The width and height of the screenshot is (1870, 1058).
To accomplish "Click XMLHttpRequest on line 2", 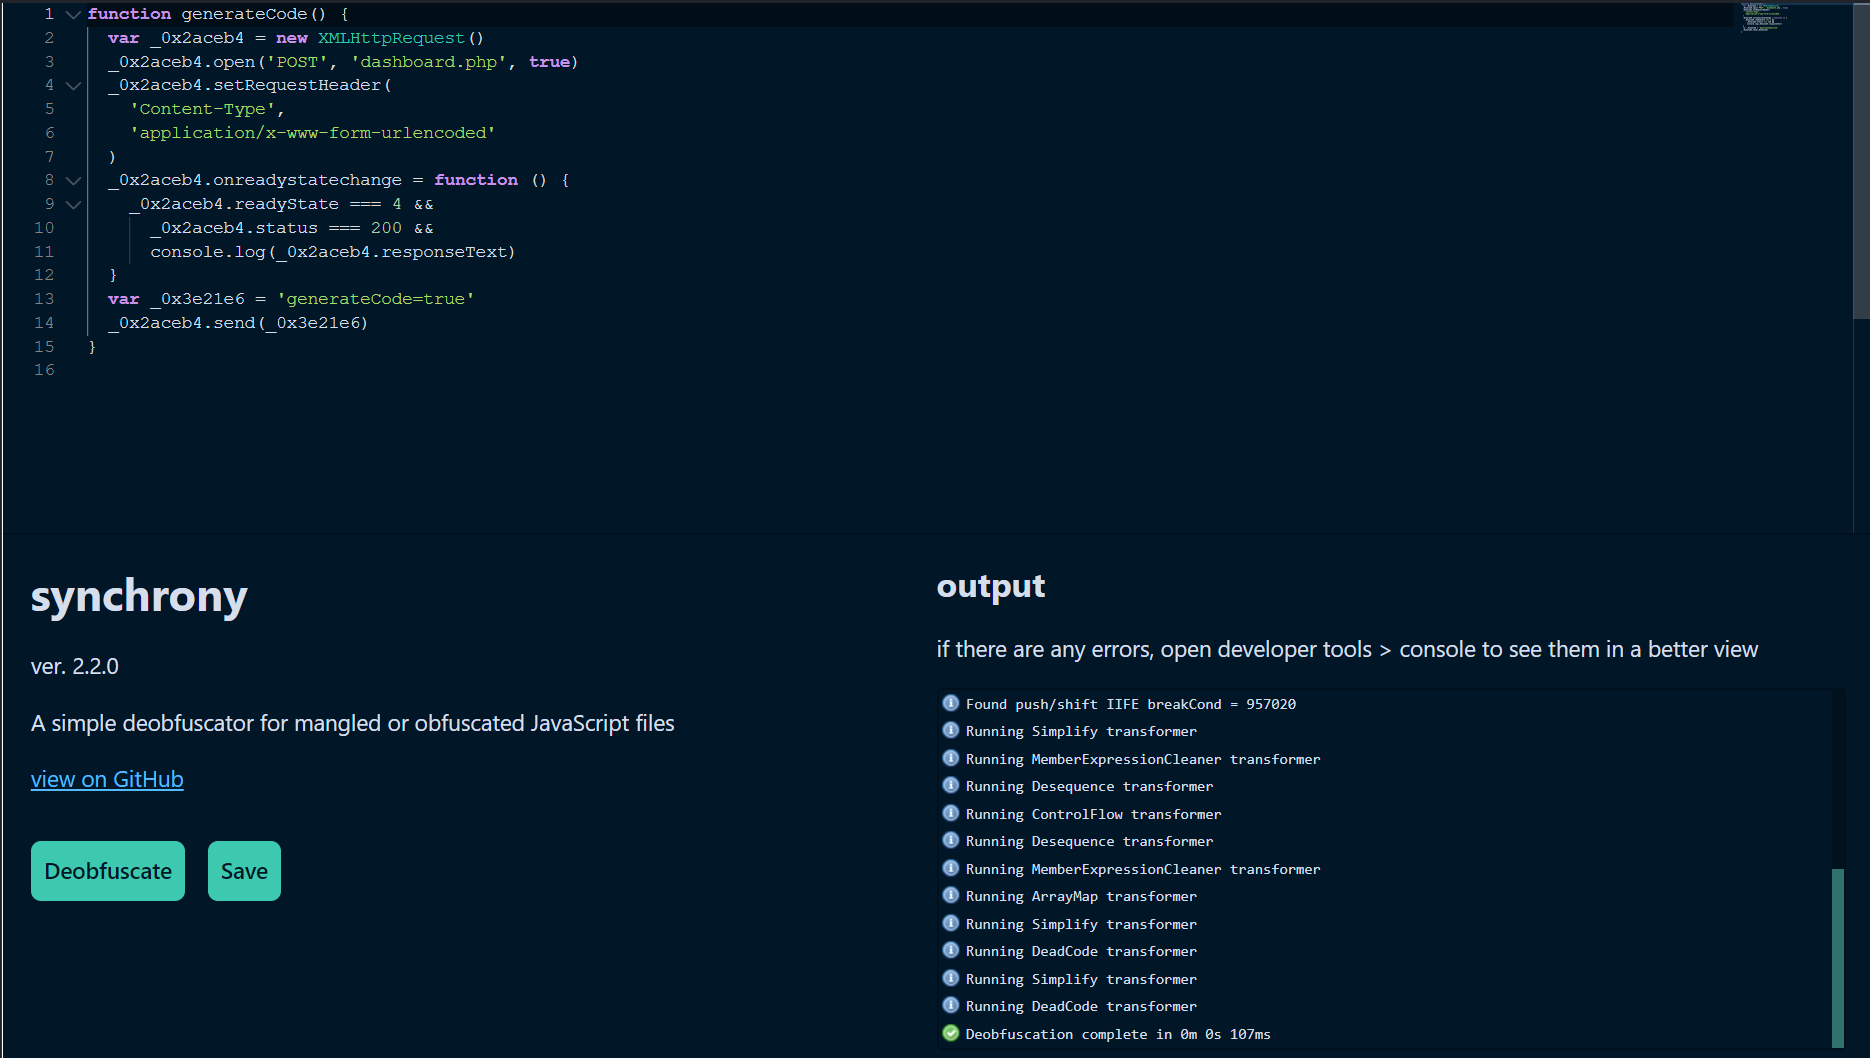I will click(391, 38).
